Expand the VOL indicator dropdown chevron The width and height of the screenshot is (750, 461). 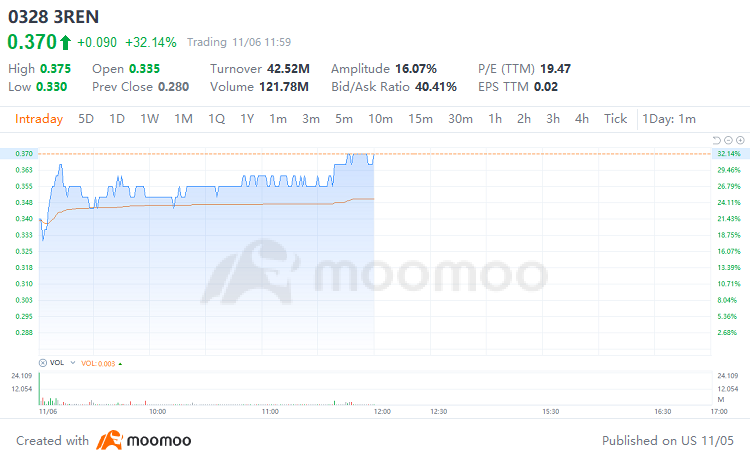pyautogui.click(x=73, y=362)
